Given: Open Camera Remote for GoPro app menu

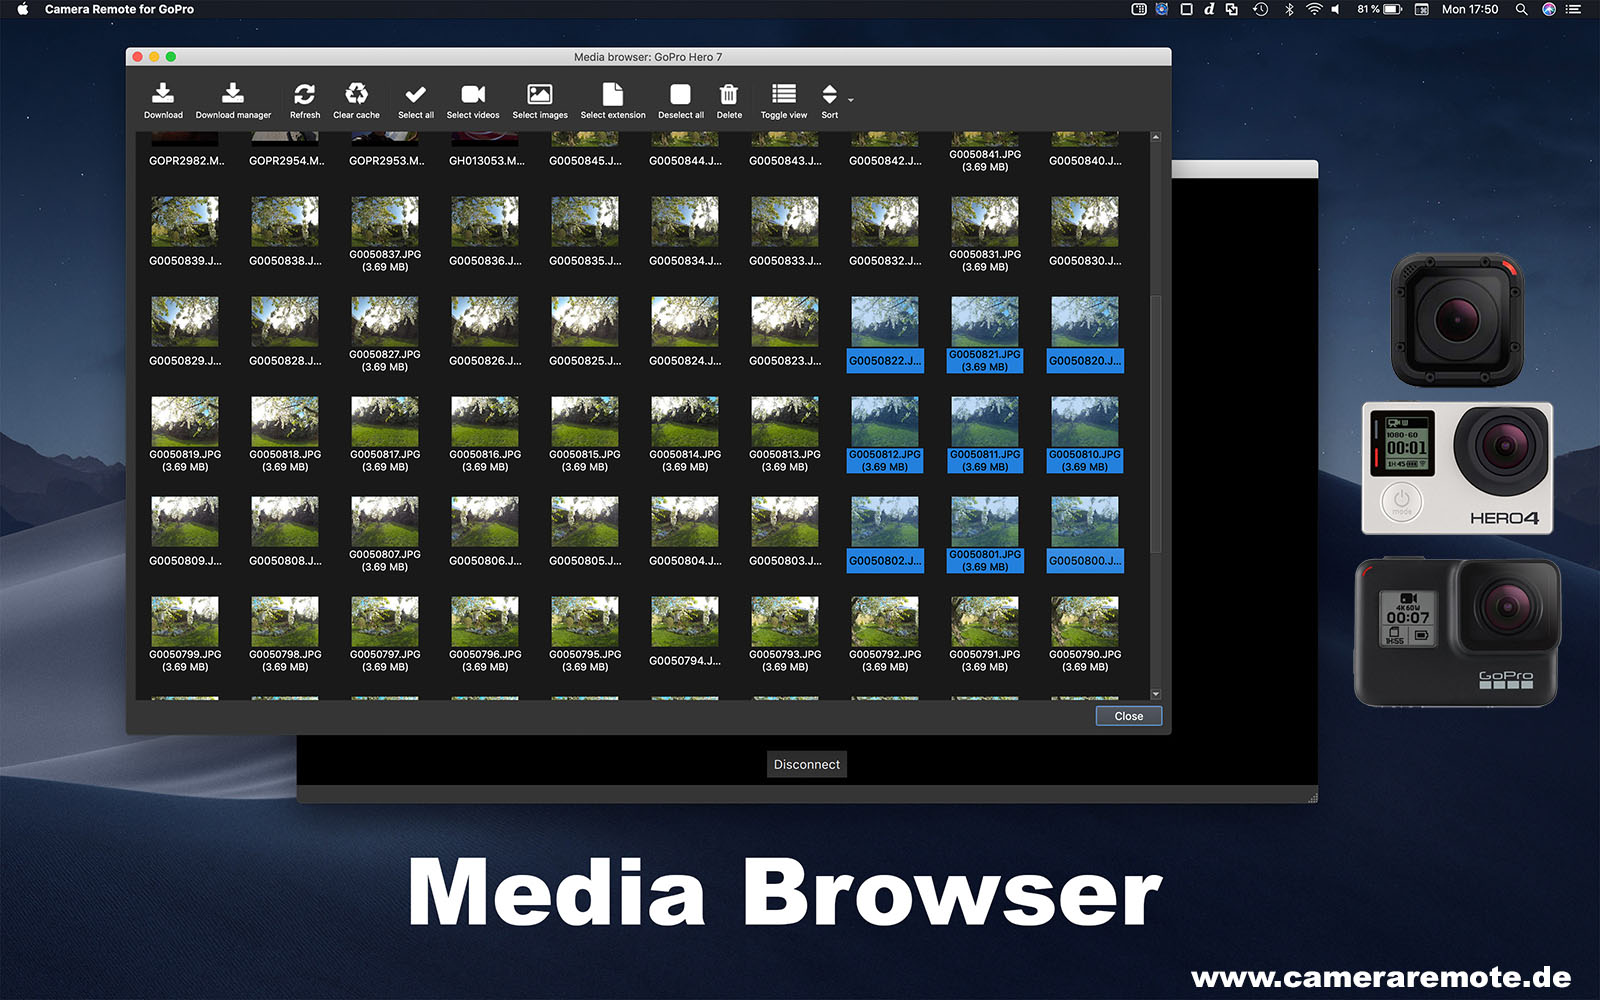Looking at the screenshot, I should click(119, 9).
